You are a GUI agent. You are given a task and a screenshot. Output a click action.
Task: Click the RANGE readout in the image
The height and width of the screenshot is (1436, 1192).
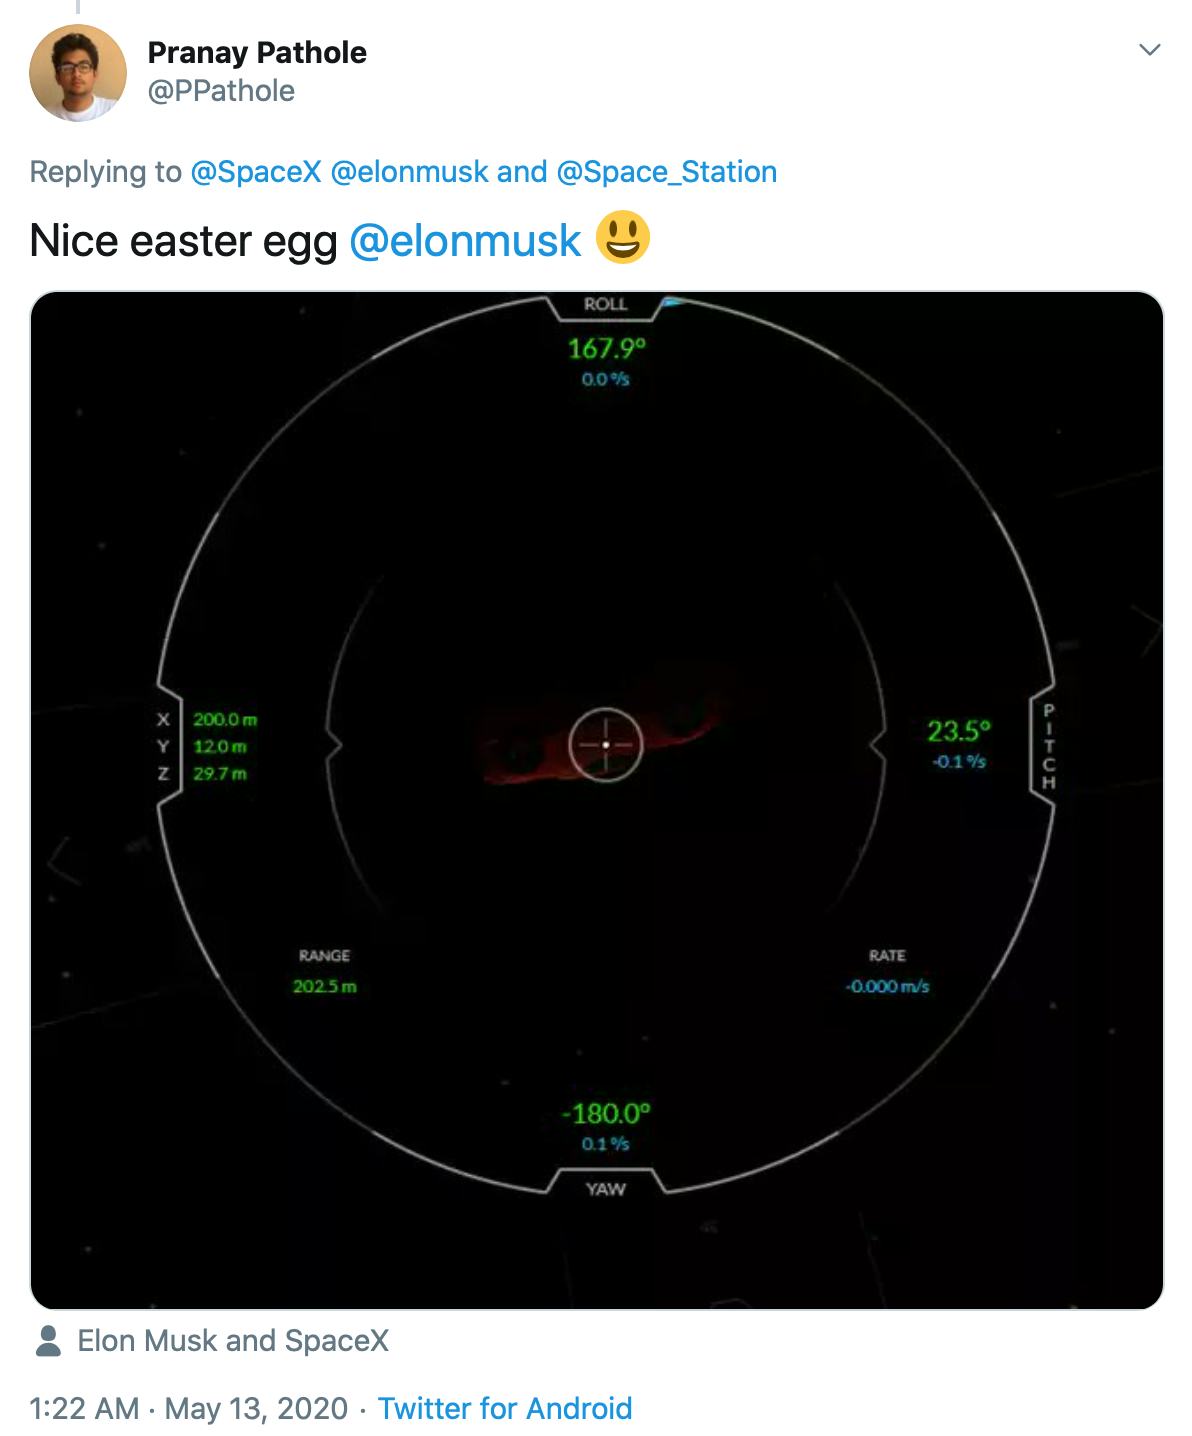324,972
